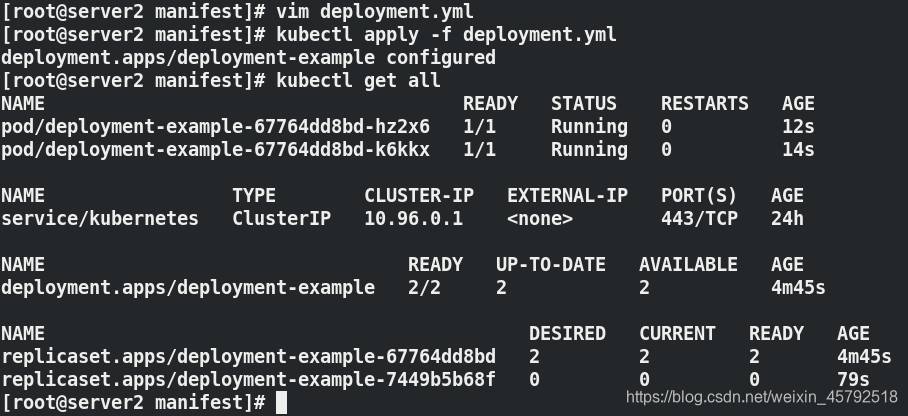Click pod name ending in k6kkx

pos(215,150)
